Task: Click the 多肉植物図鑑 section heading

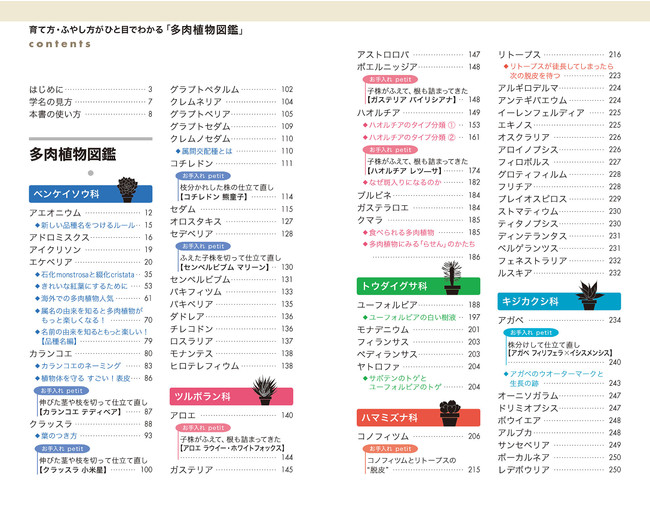Action: coord(72,153)
